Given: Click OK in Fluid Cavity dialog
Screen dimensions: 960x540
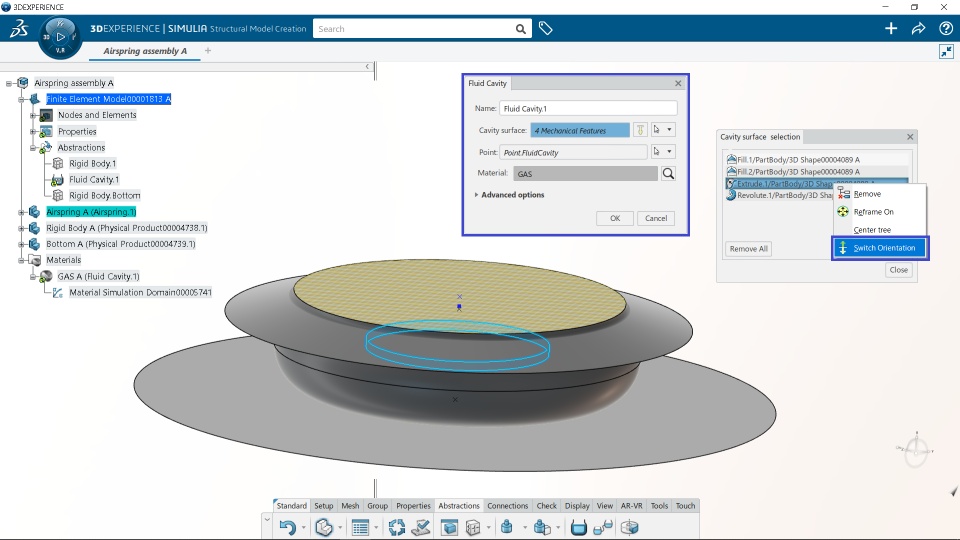Looking at the screenshot, I should 615,218.
